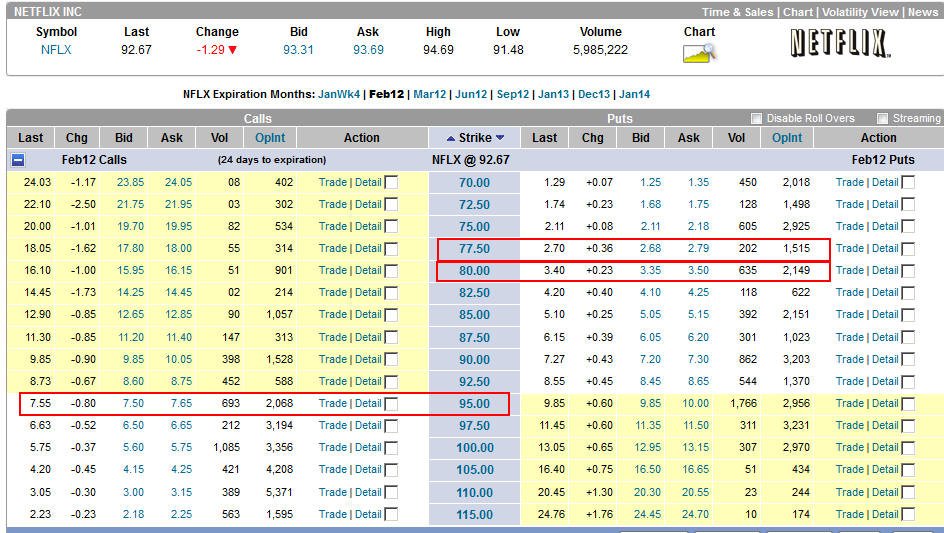944x533 pixels.
Task: Click the 80.00 strike price
Action: 474,271
